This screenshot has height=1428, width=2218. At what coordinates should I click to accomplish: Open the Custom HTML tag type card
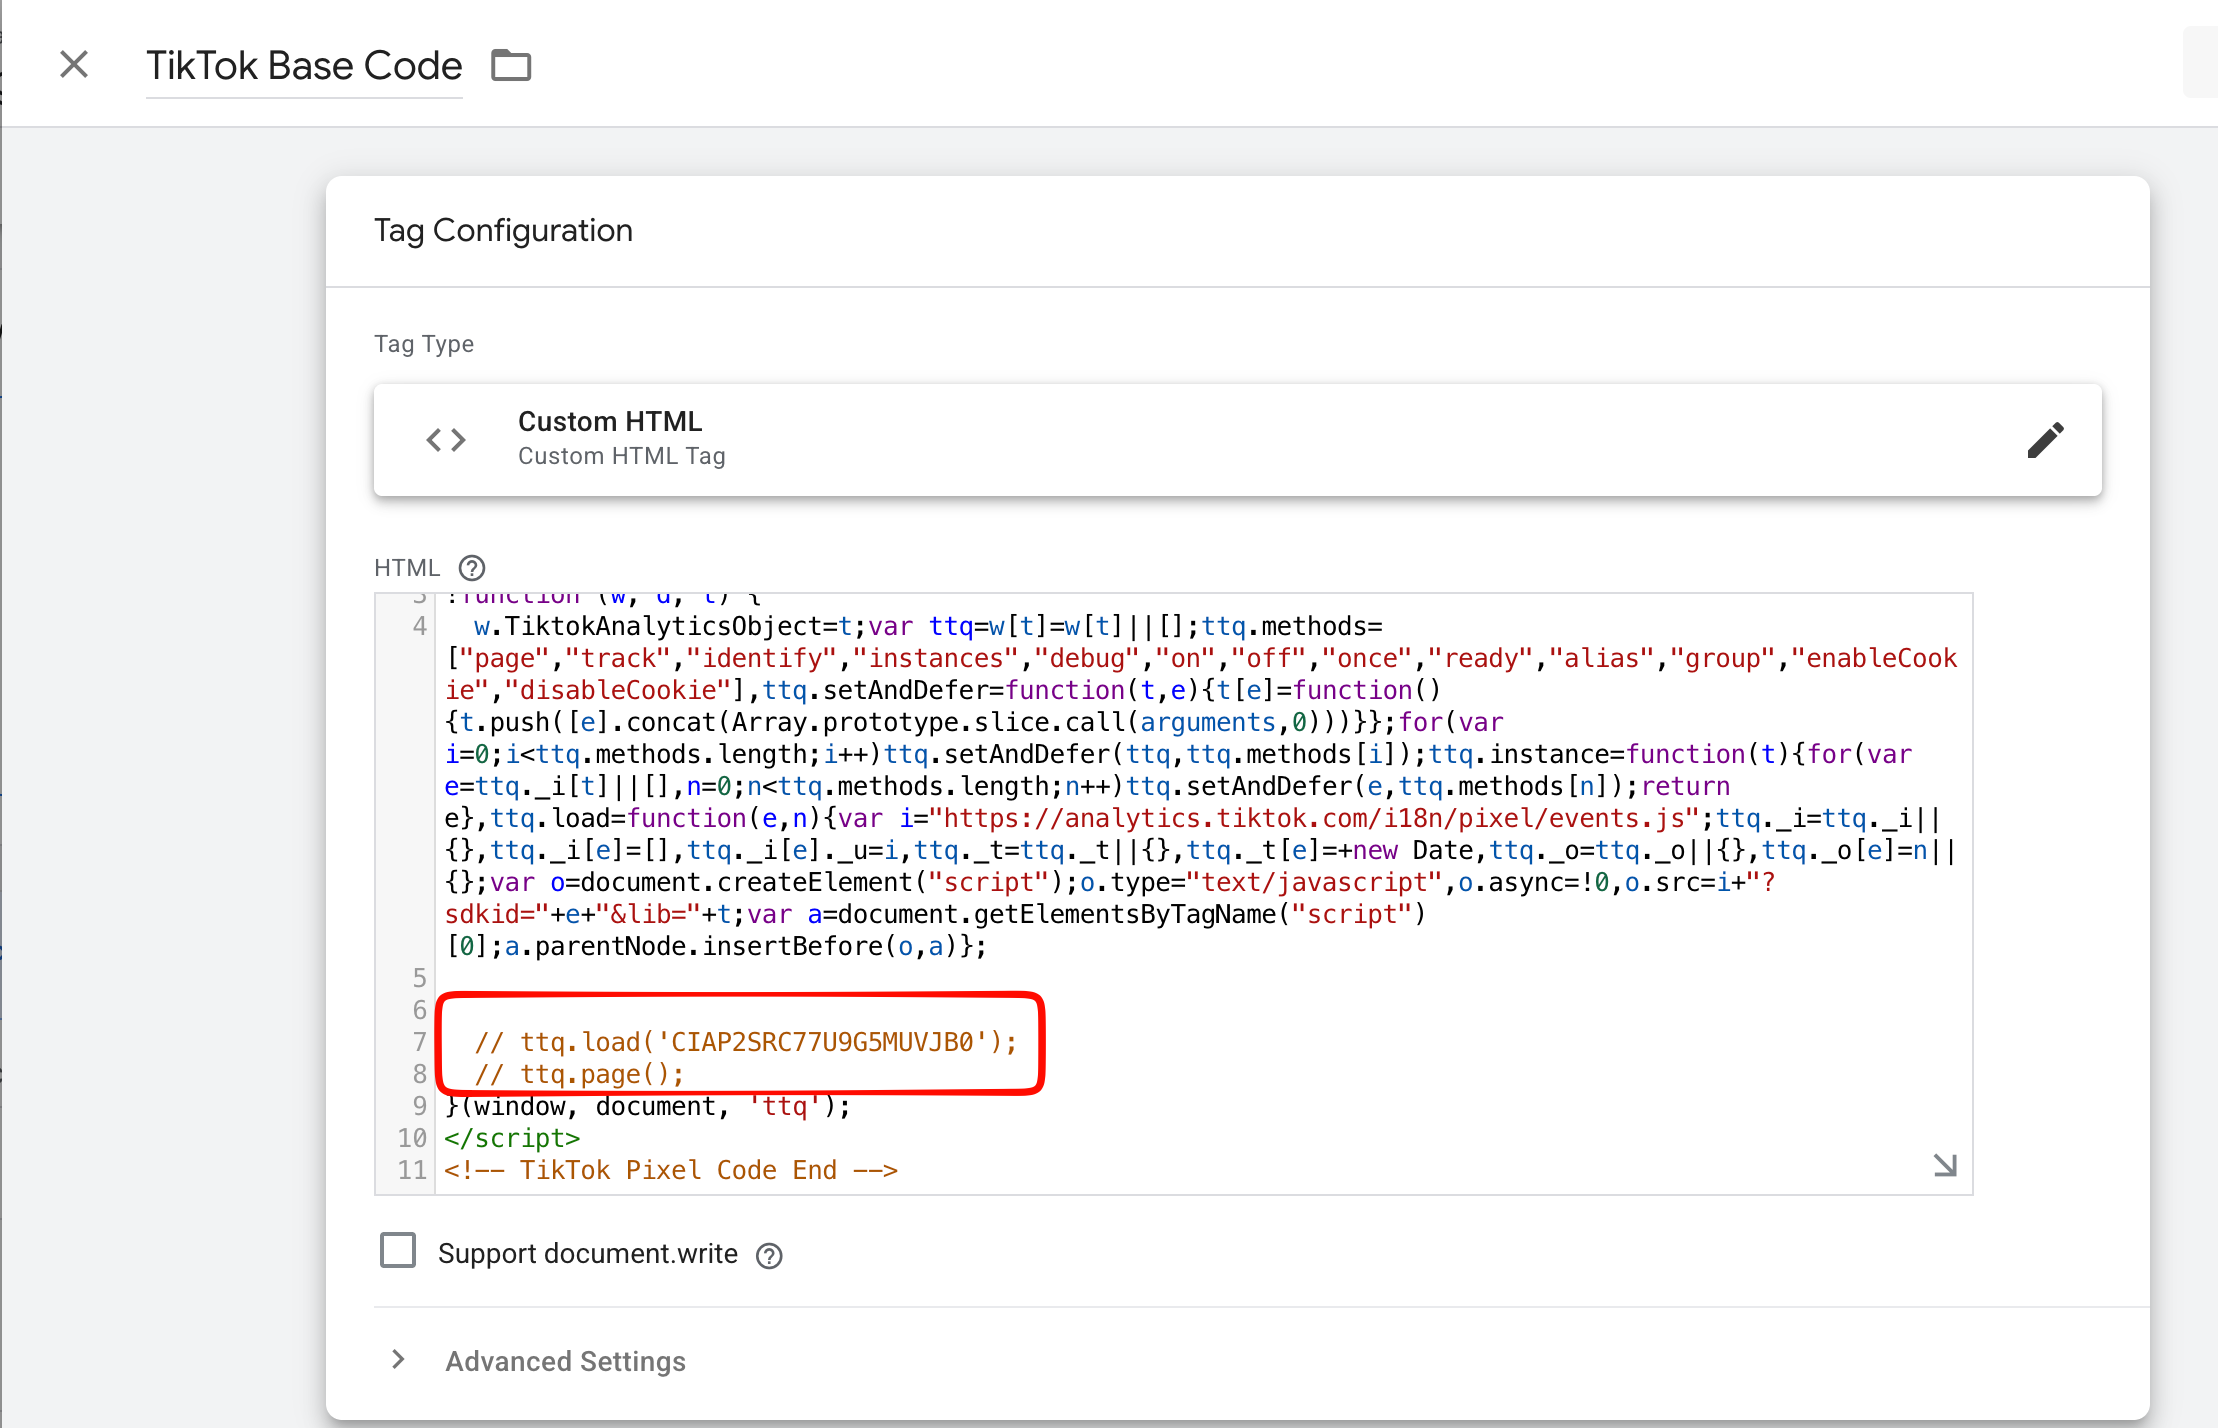click(1237, 440)
